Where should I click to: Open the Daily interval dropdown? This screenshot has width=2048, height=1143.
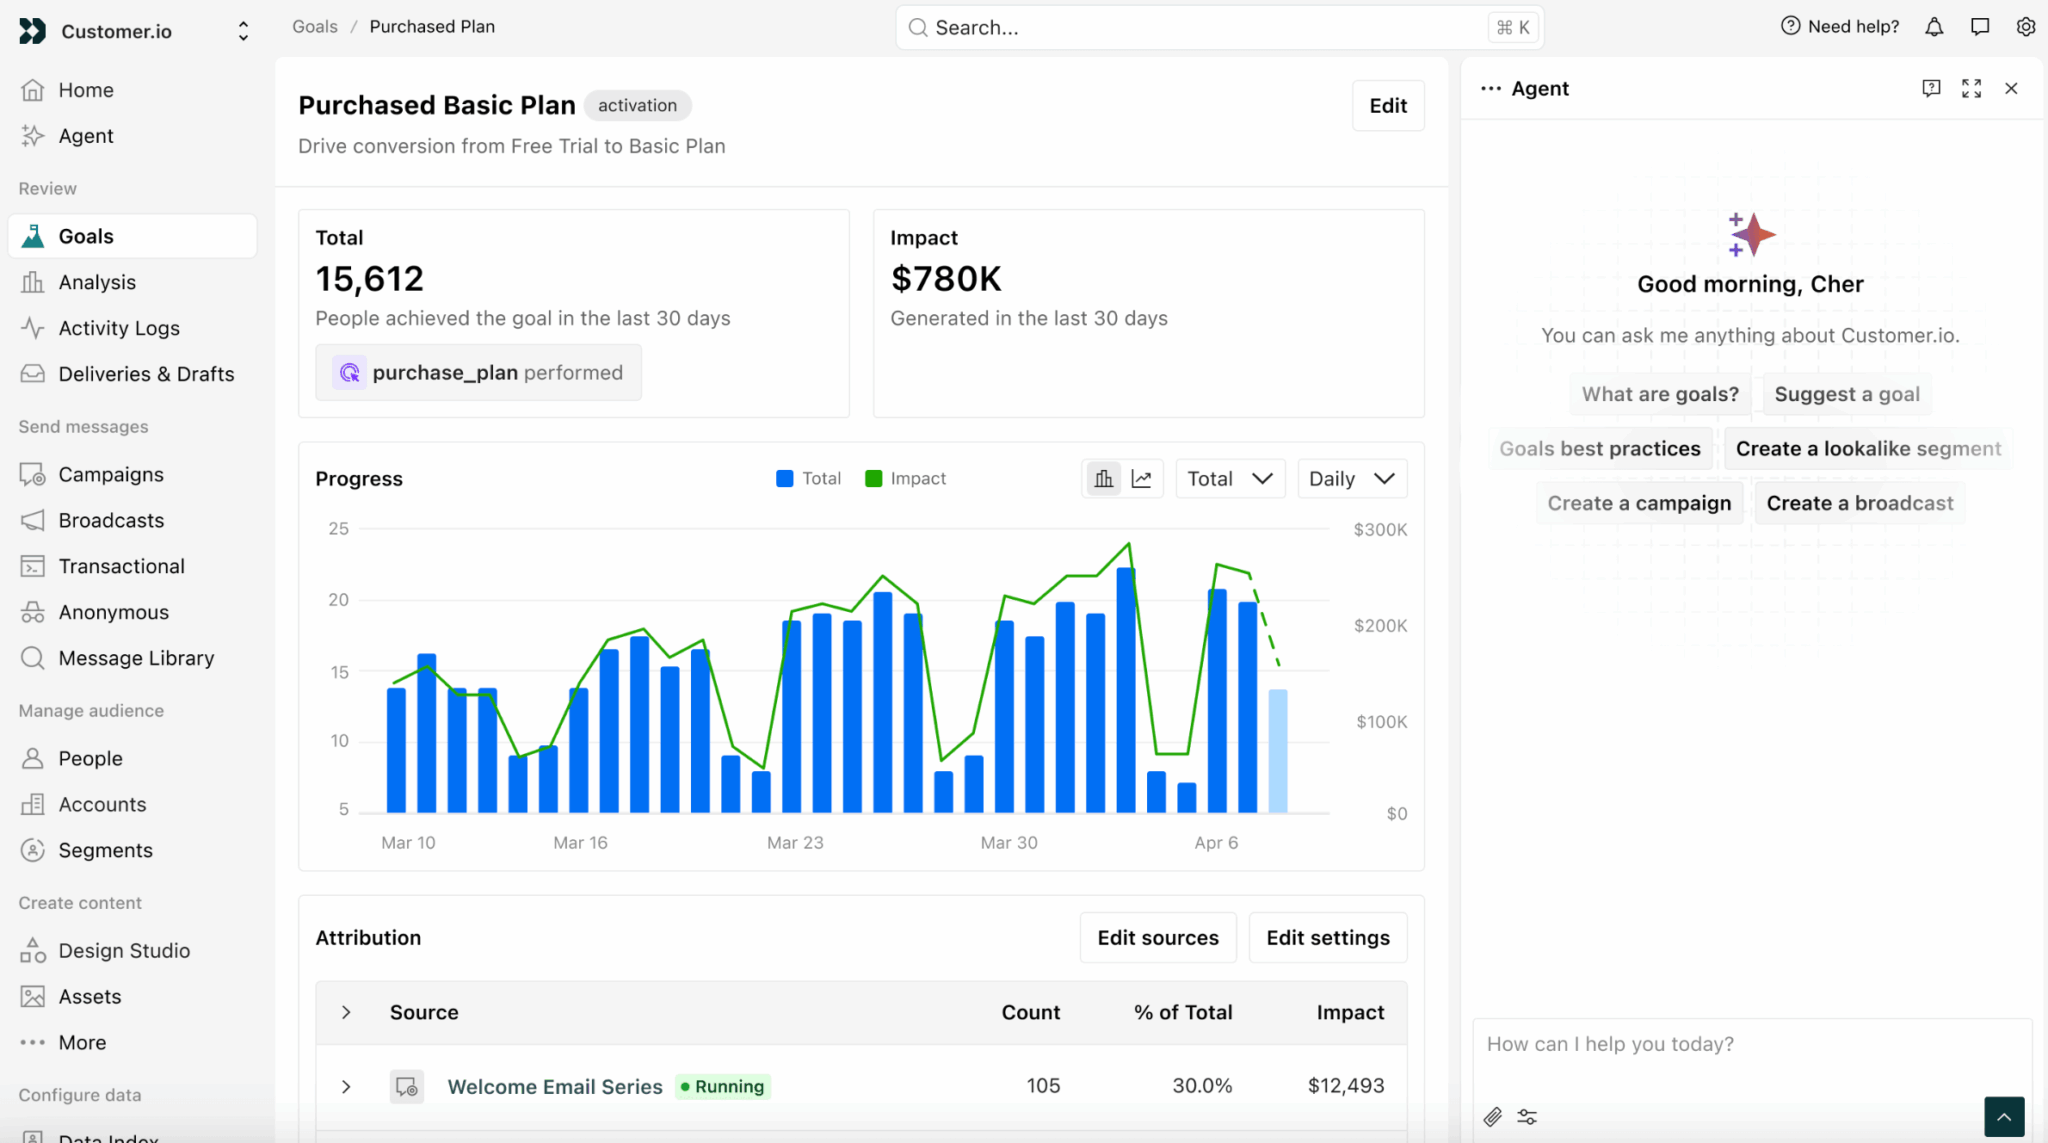[x=1352, y=479]
